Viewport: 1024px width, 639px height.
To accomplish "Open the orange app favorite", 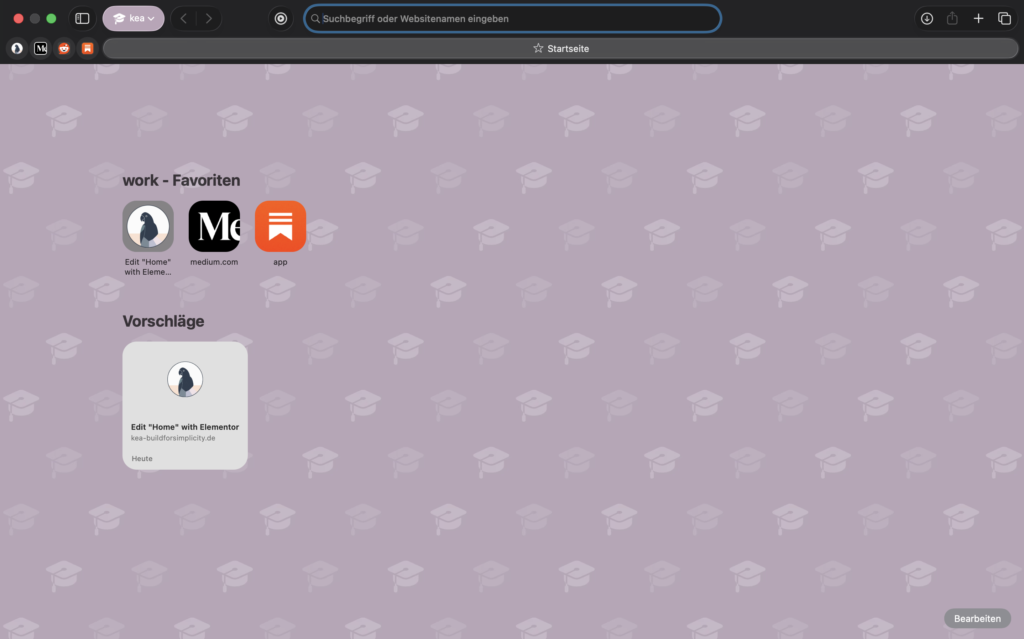I will click(x=280, y=226).
